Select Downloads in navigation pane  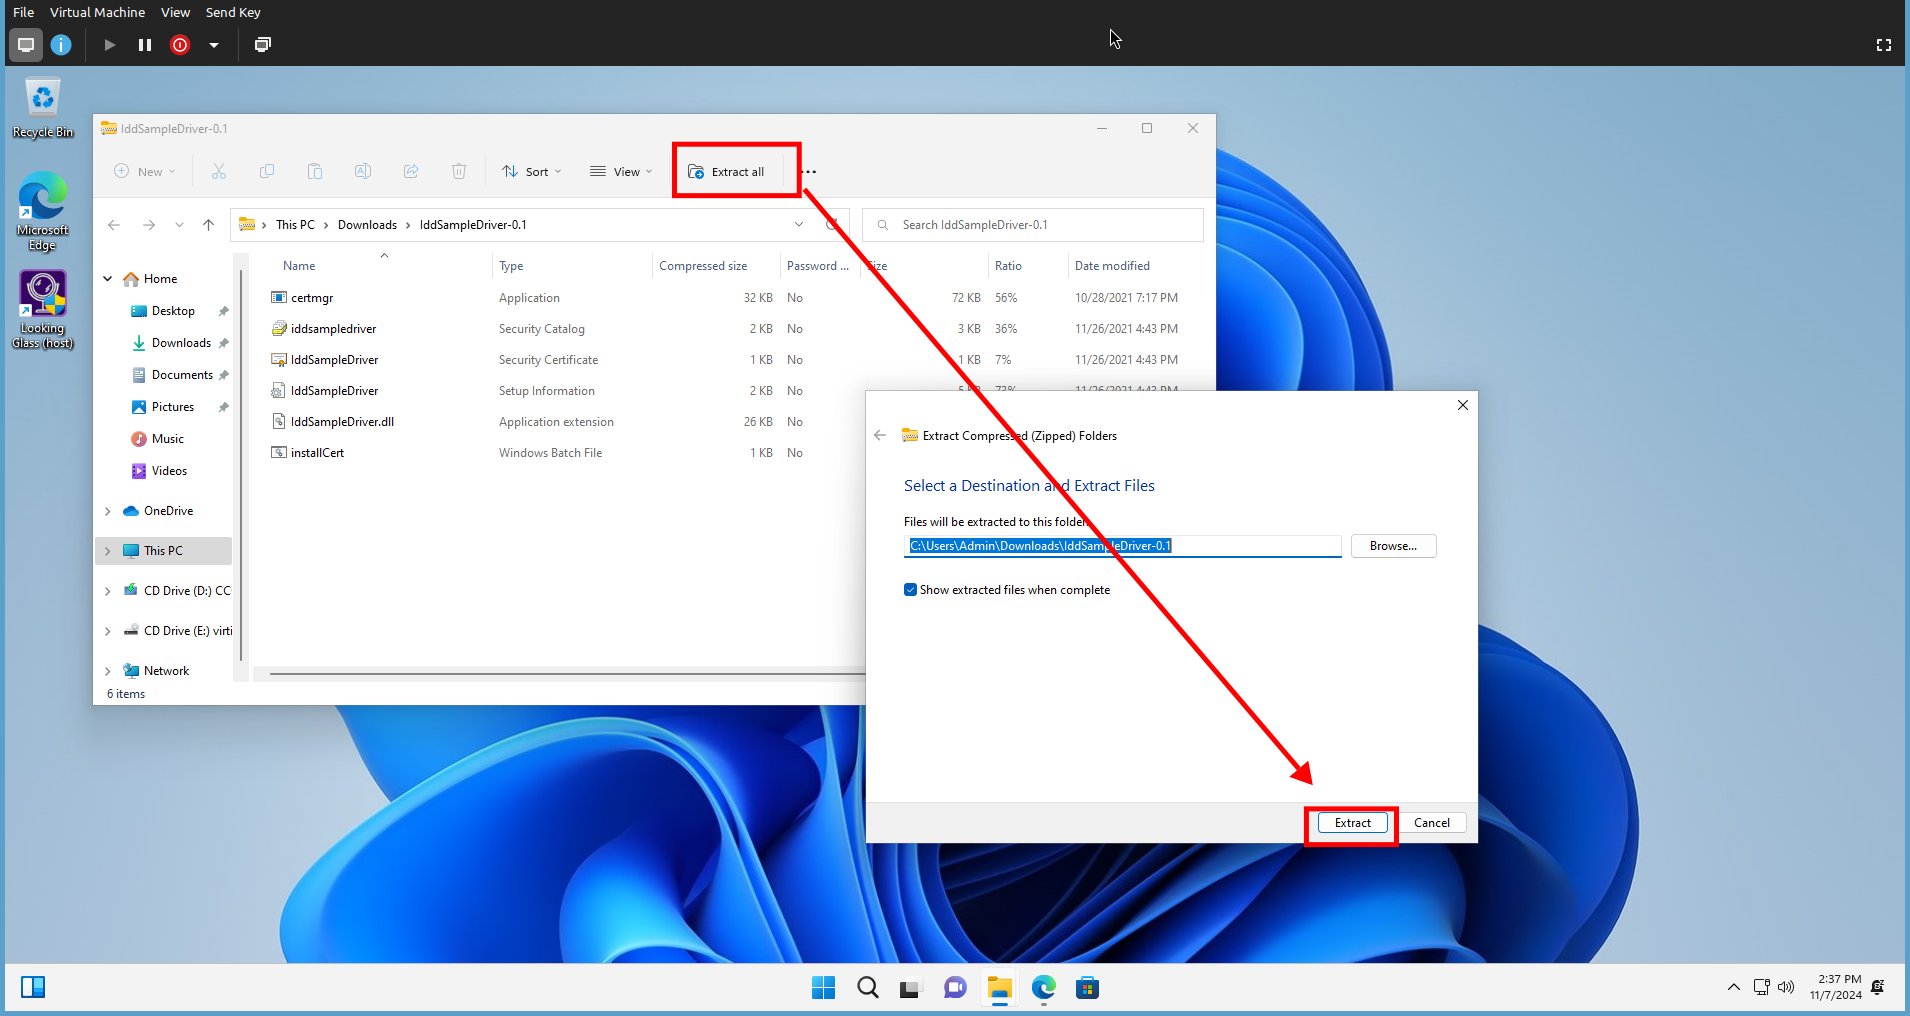pos(180,343)
